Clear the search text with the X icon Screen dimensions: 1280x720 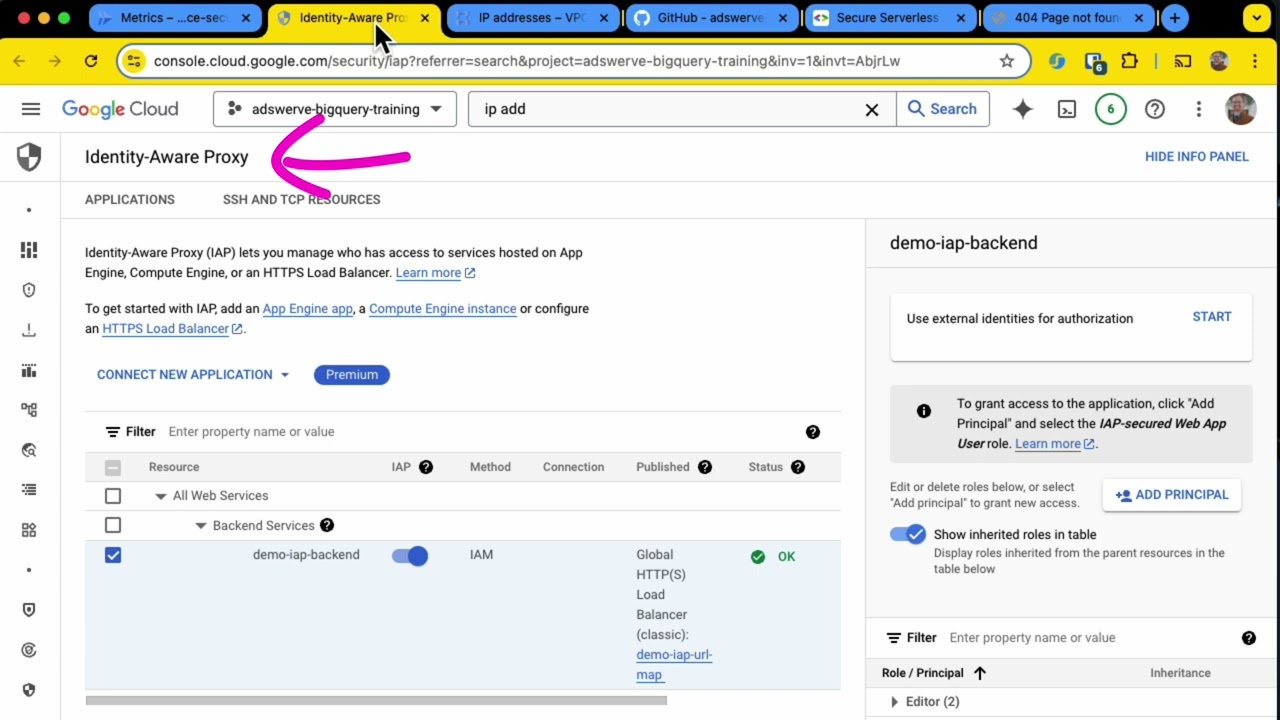pos(872,109)
